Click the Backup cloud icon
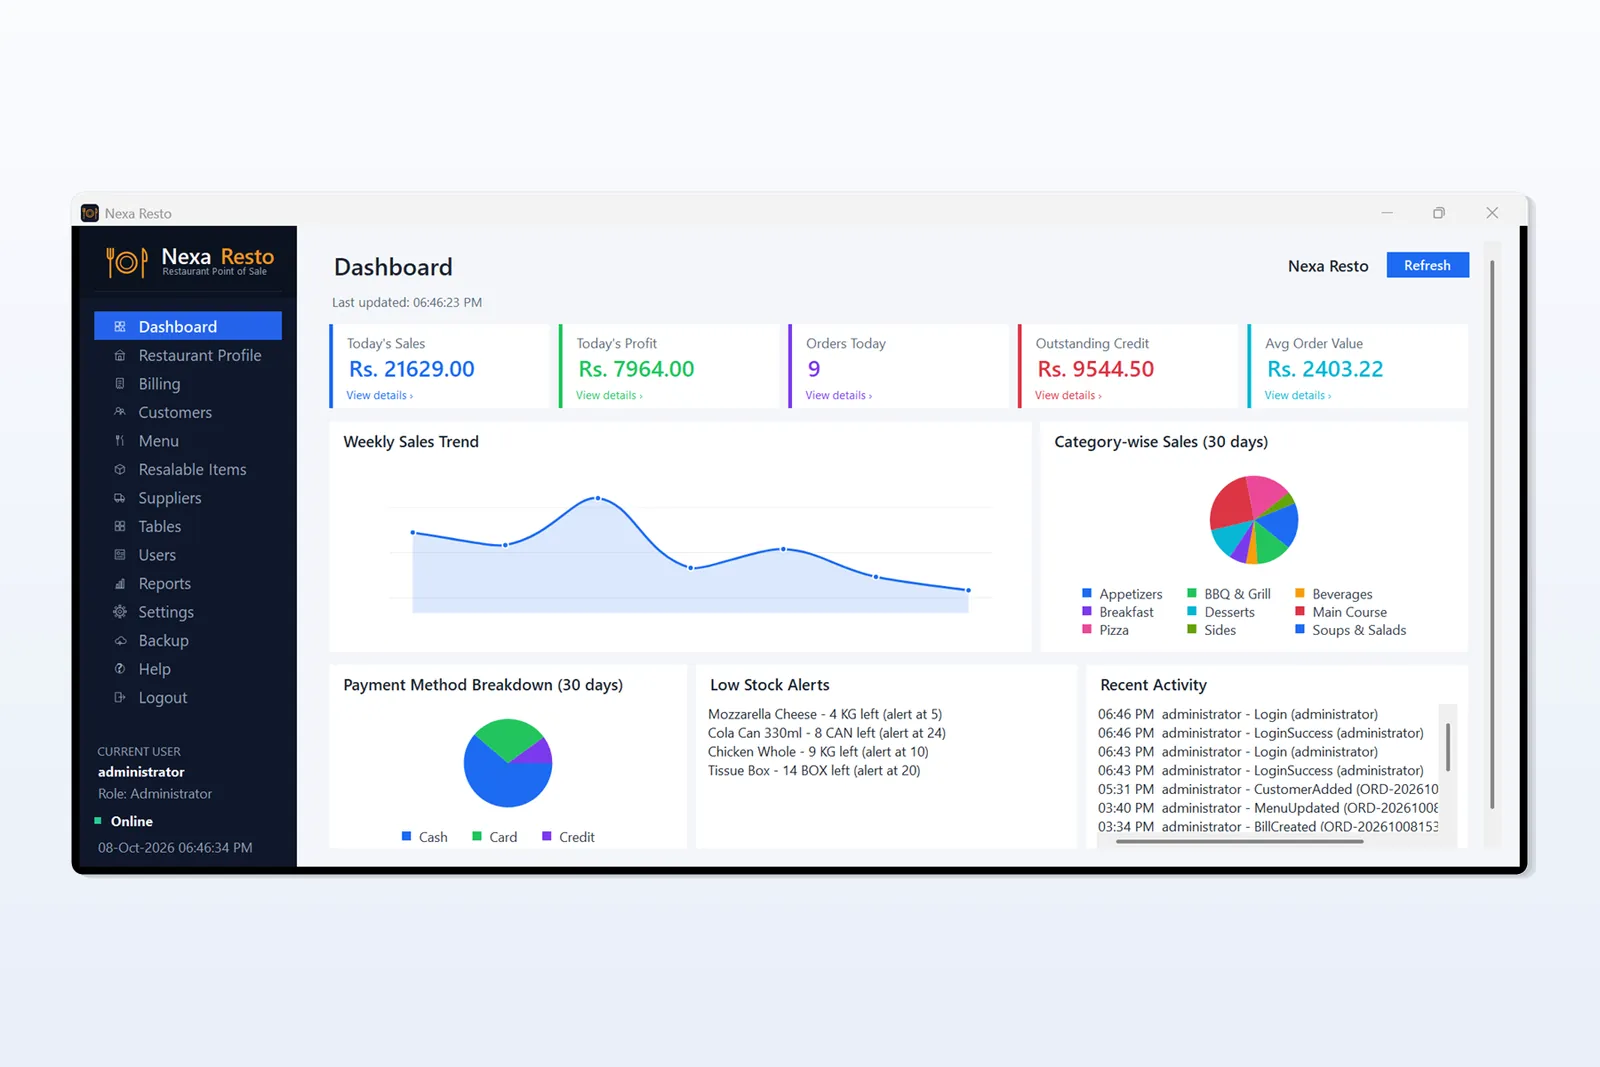Screen dimensions: 1600x1067 click(120, 641)
